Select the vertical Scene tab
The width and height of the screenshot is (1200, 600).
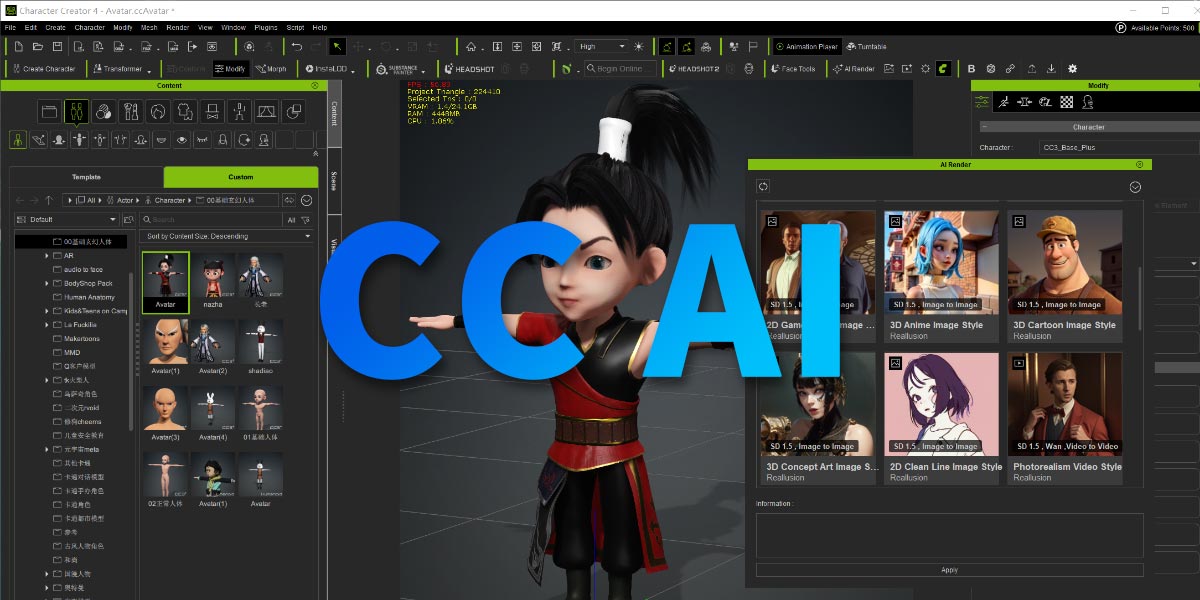click(x=334, y=180)
